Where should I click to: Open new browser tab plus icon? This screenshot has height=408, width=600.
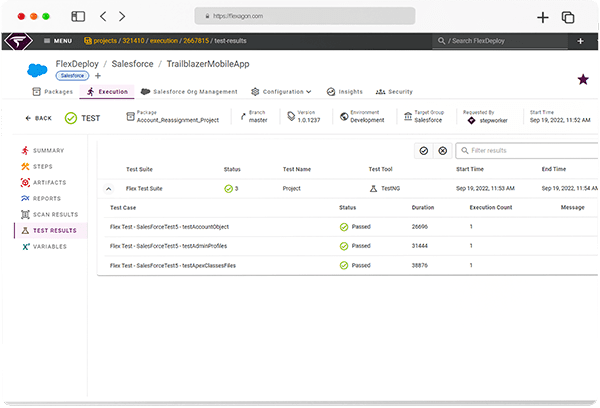(x=542, y=17)
